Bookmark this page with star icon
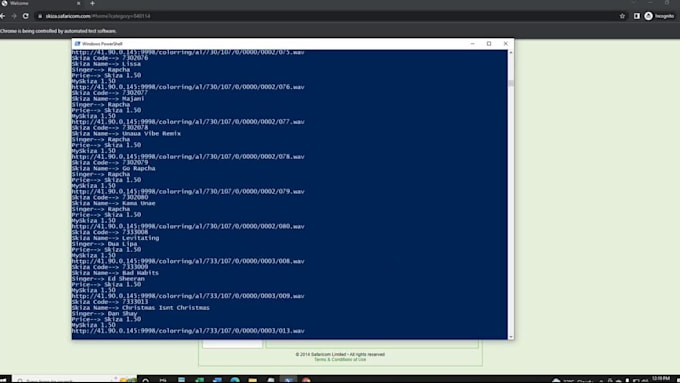680x383 pixels. (x=622, y=16)
